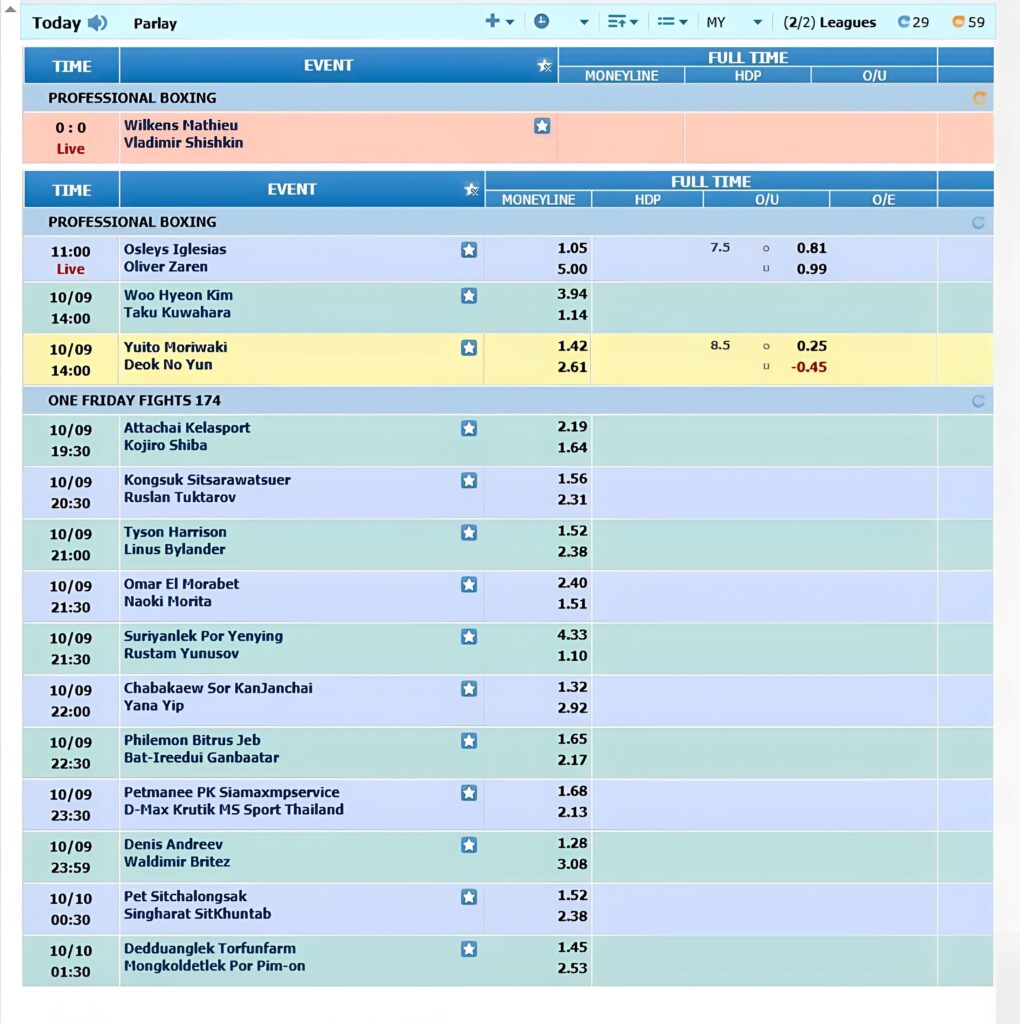Screen dimensions: 1020x1024
Task: Bet on Osleys Iglesias moneyline 1.05
Action: 572,248
